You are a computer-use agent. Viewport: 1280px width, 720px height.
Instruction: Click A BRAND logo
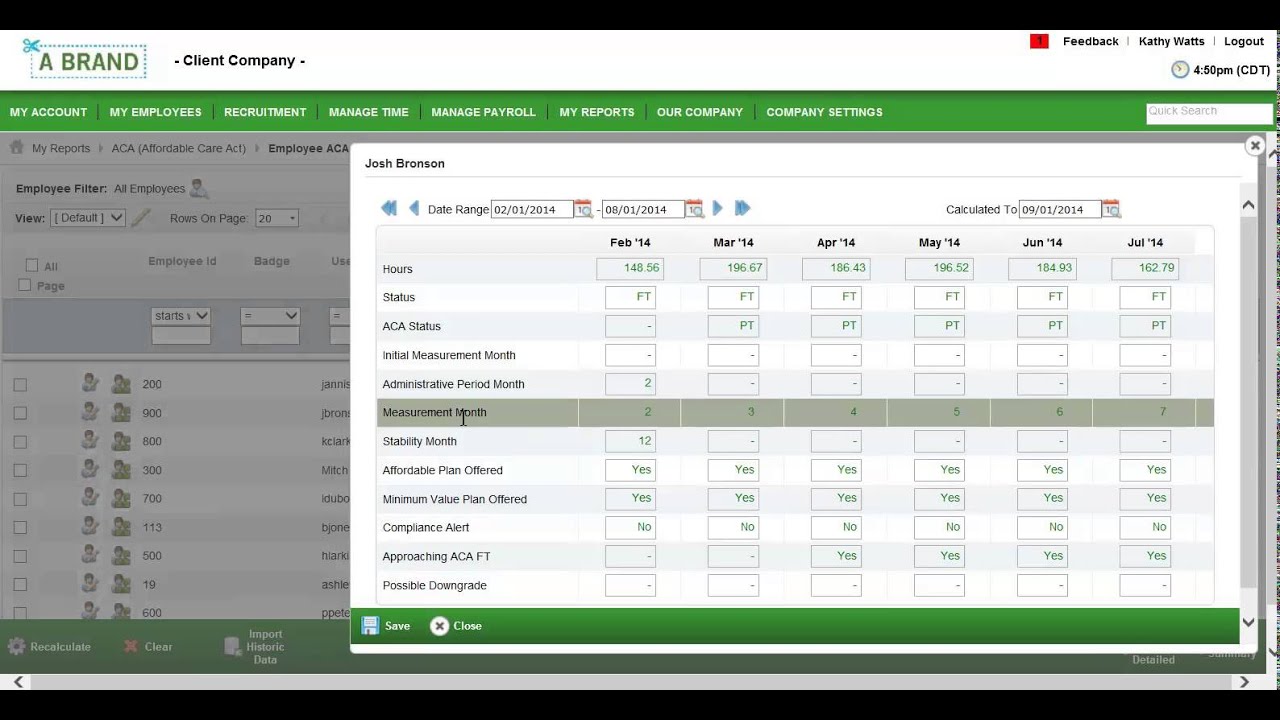(85, 60)
